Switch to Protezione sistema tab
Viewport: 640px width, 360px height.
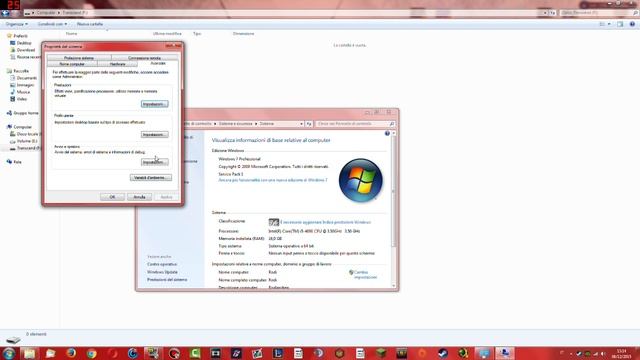click(x=79, y=58)
